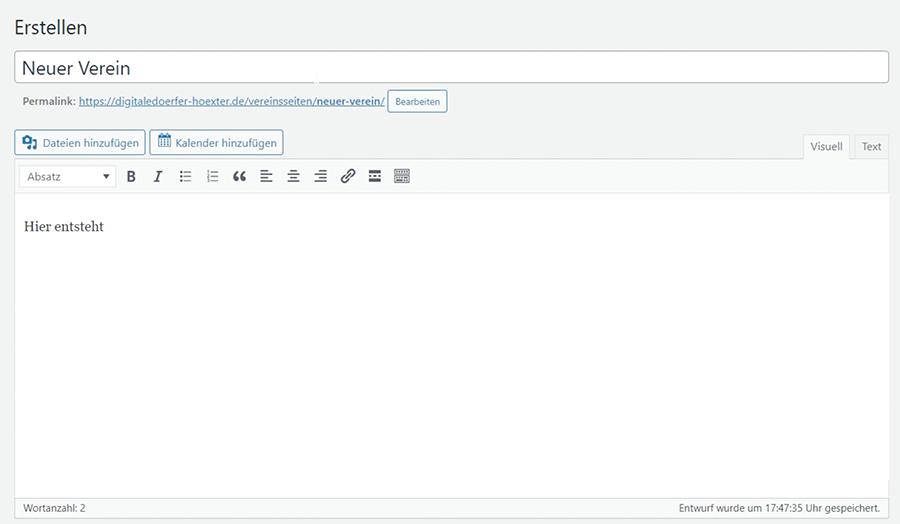Apply italic formatting
900x524 pixels.
pyautogui.click(x=158, y=176)
